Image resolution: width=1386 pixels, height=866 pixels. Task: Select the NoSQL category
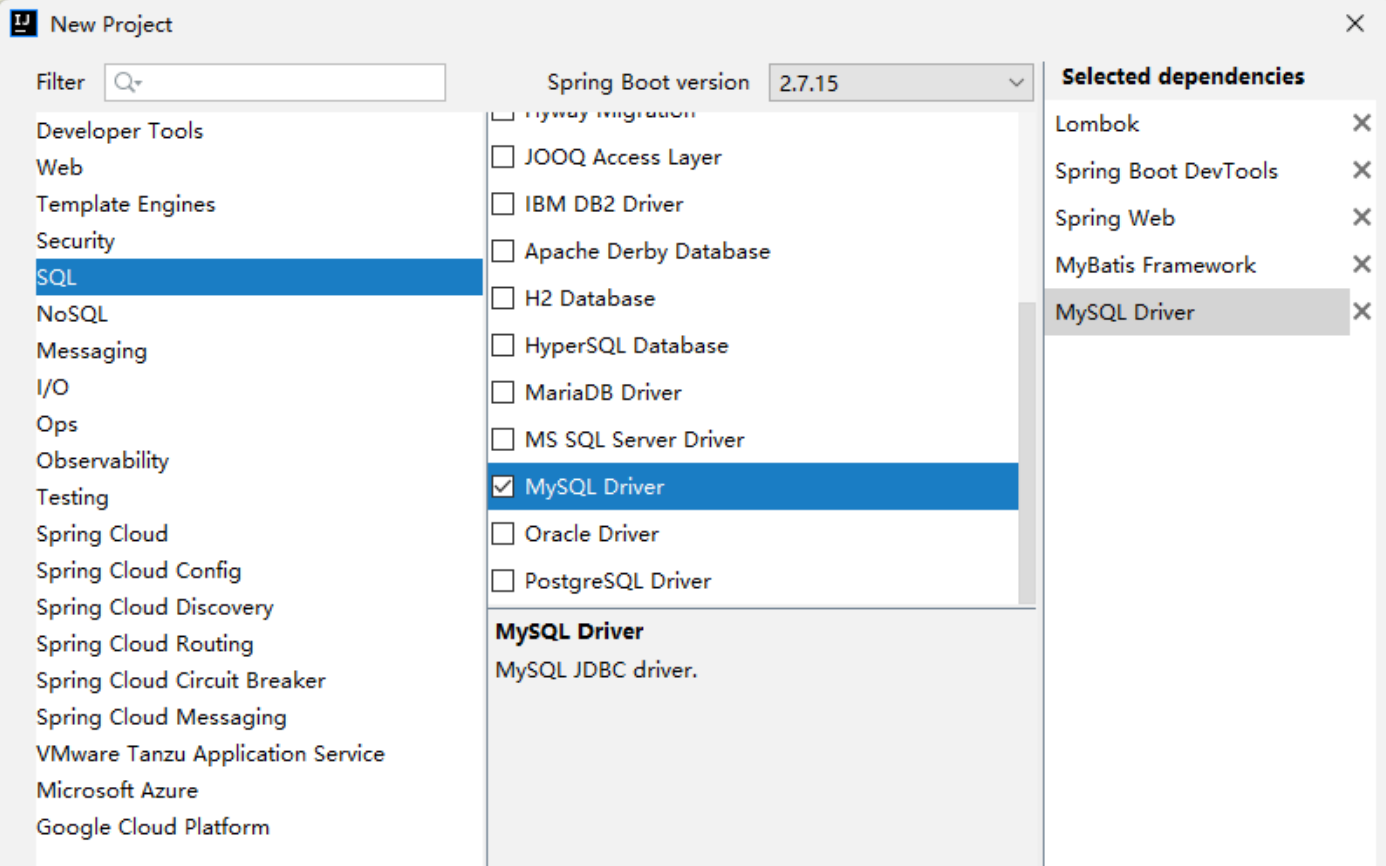click(259, 314)
